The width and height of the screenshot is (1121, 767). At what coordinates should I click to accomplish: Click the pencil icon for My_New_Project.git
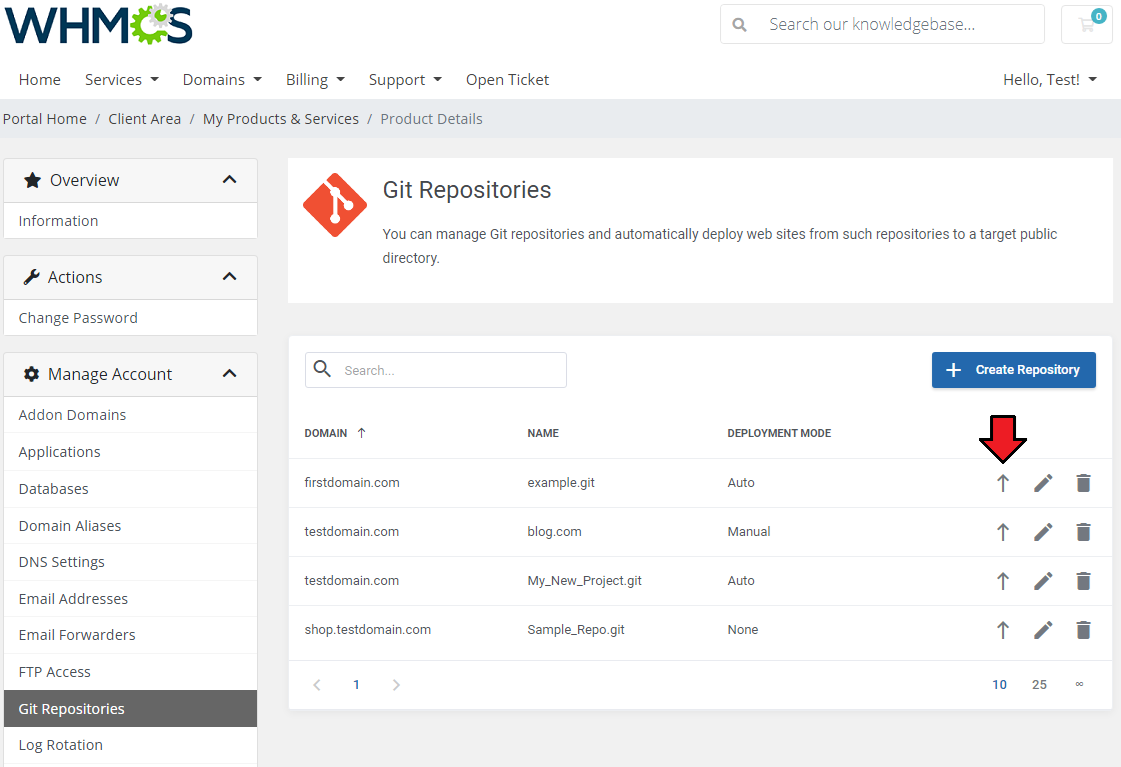1043,581
